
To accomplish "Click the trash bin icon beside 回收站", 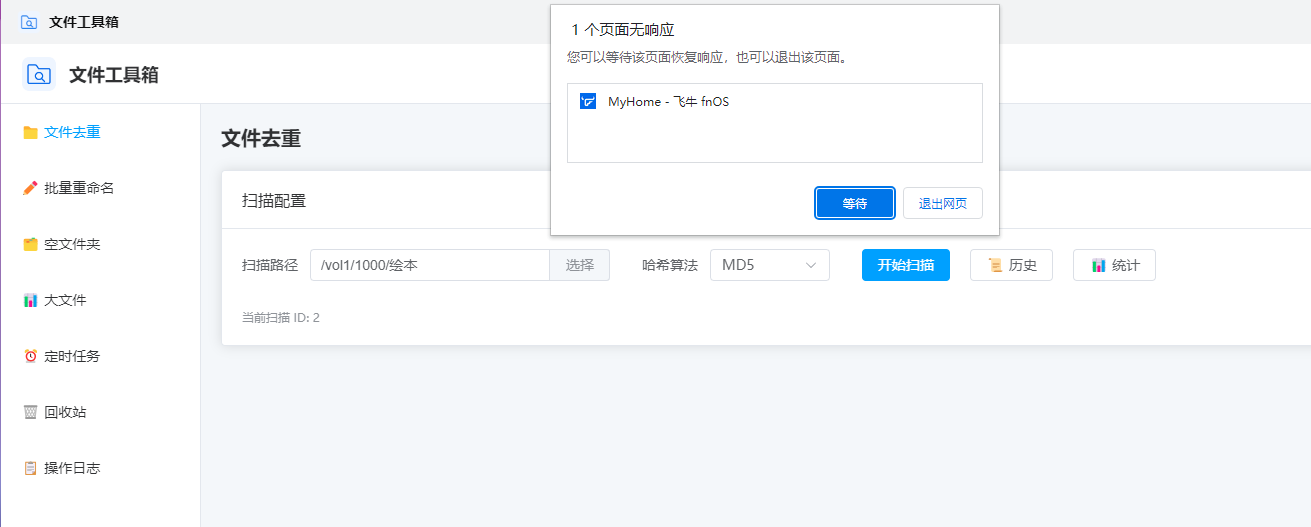I will [30, 412].
